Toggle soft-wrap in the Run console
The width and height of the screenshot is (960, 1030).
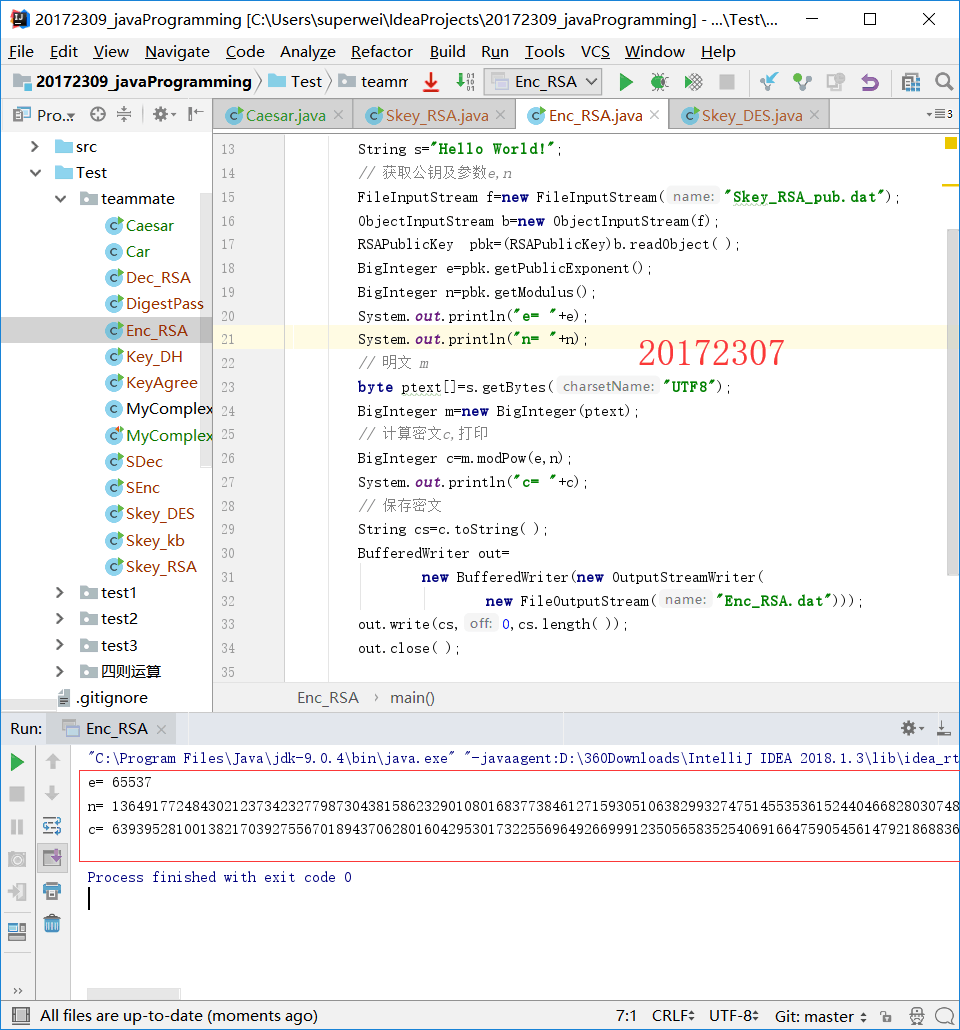pyautogui.click(x=52, y=826)
